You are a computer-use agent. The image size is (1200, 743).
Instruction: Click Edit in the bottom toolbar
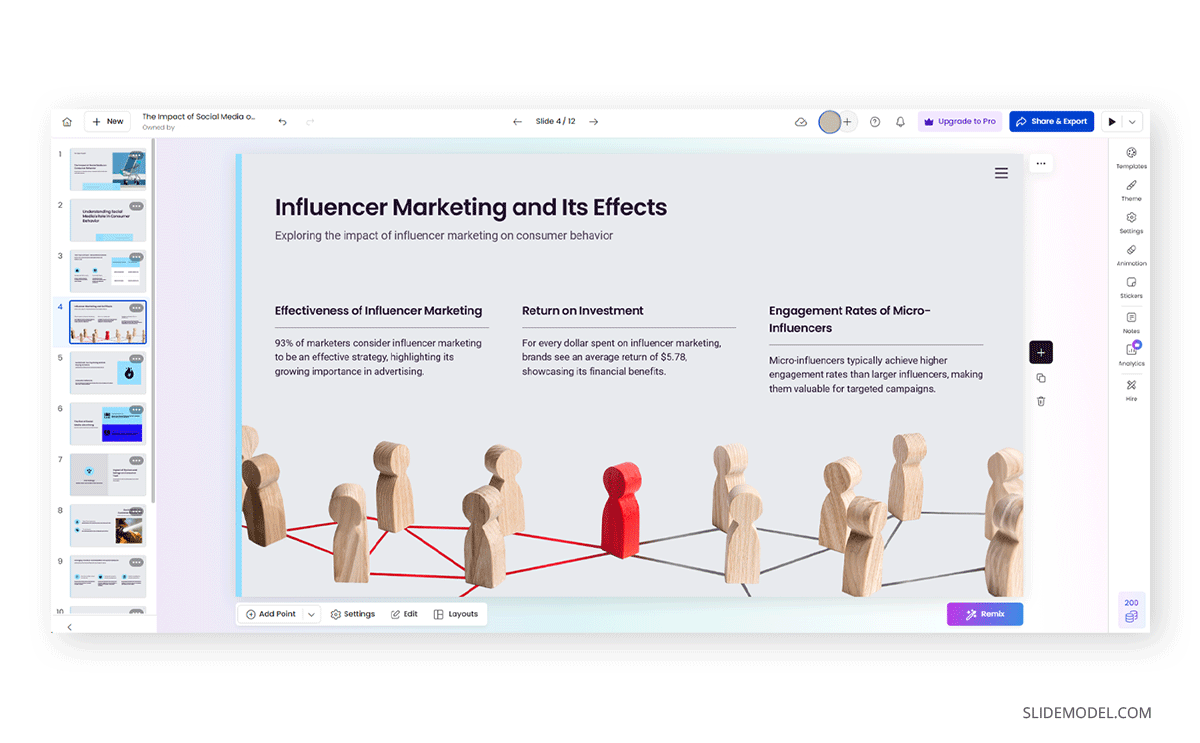pos(404,614)
